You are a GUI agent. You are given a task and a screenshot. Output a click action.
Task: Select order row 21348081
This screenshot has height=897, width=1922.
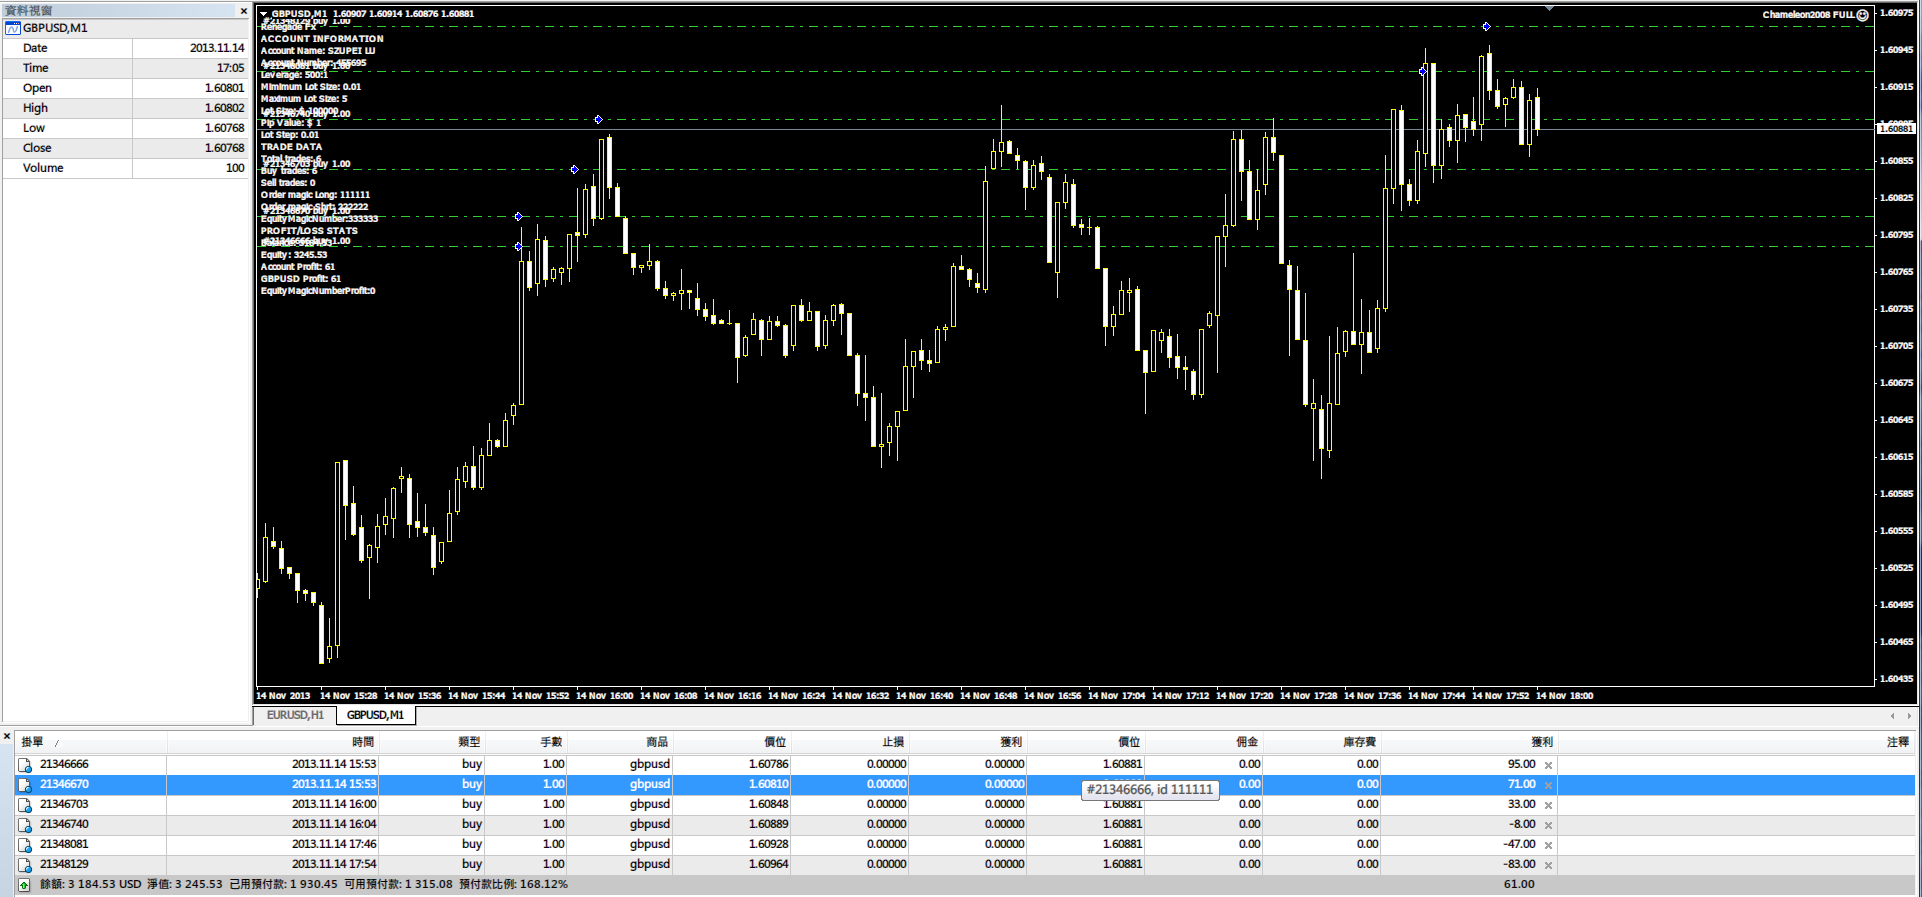(965, 845)
